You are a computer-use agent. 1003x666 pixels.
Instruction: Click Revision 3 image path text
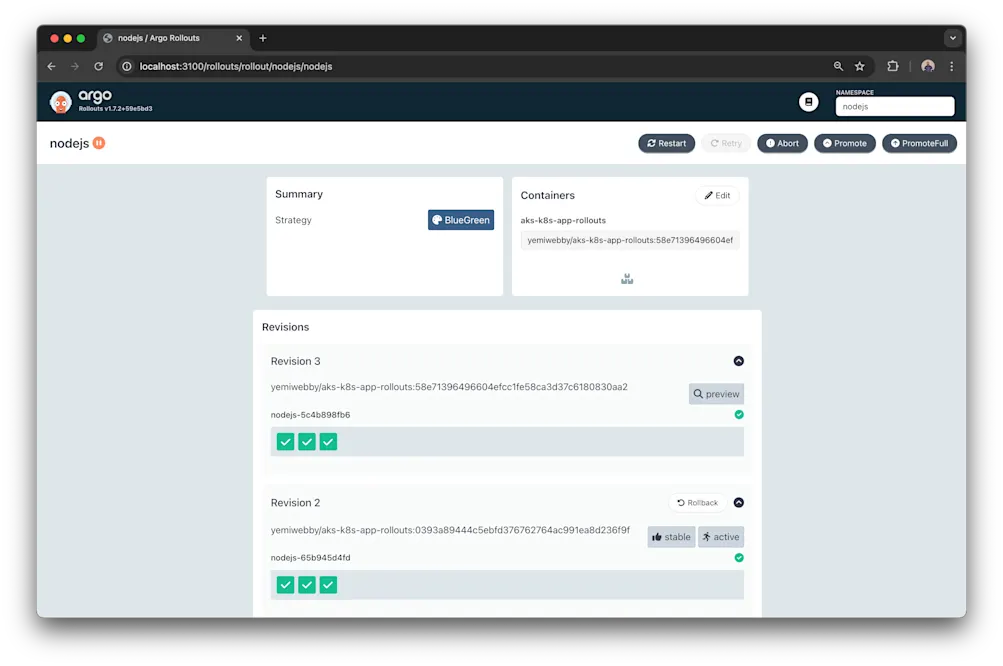pyautogui.click(x=449, y=387)
